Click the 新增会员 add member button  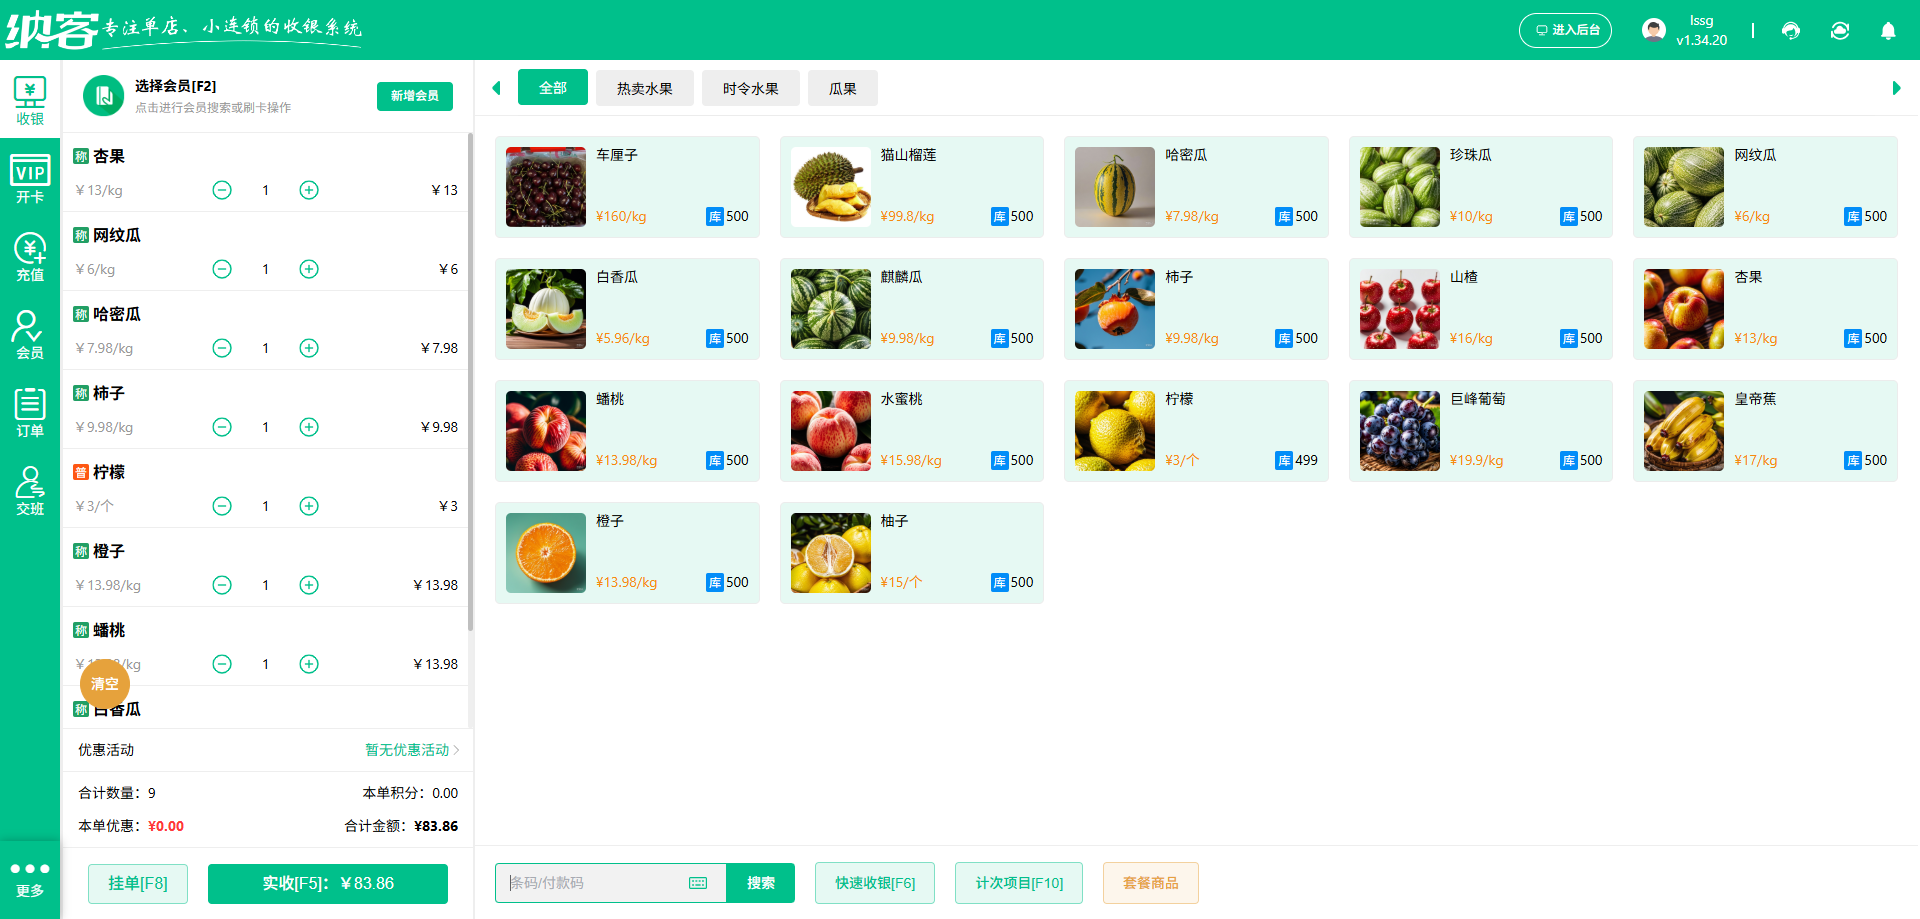click(x=414, y=96)
